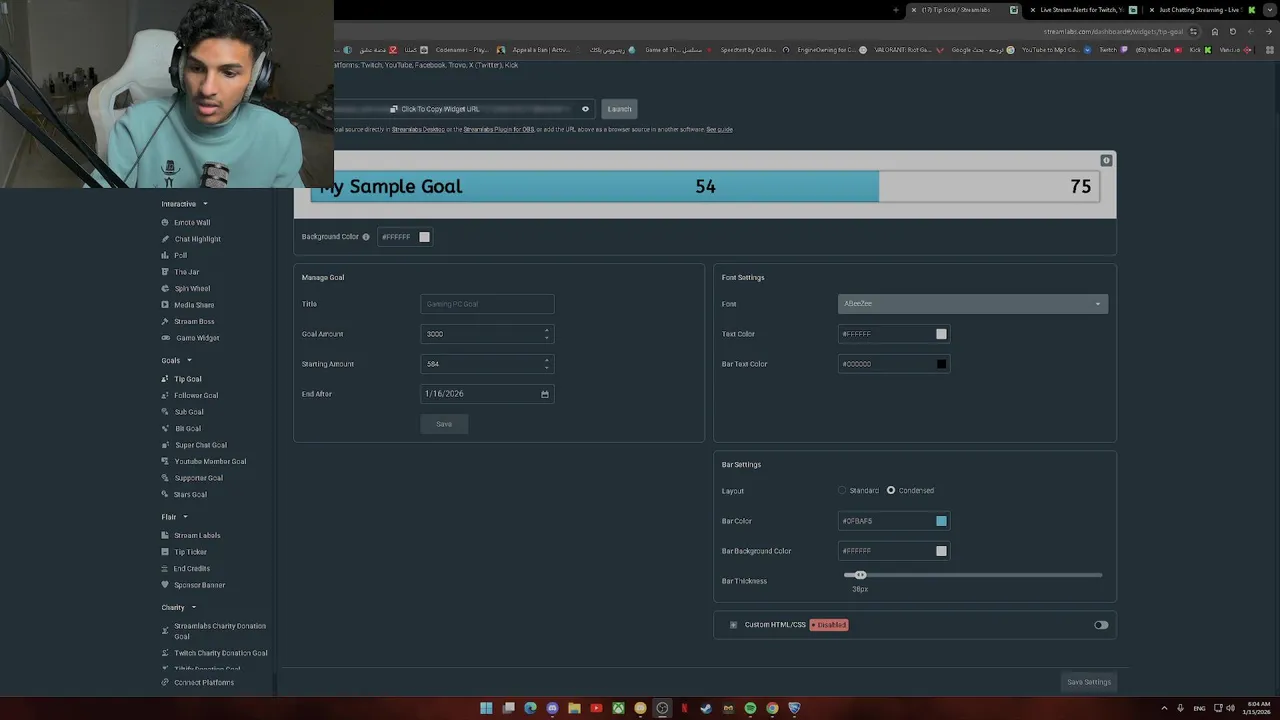Toggle widget URL visibility eye icon
This screenshot has width=1280, height=720.
click(x=585, y=109)
